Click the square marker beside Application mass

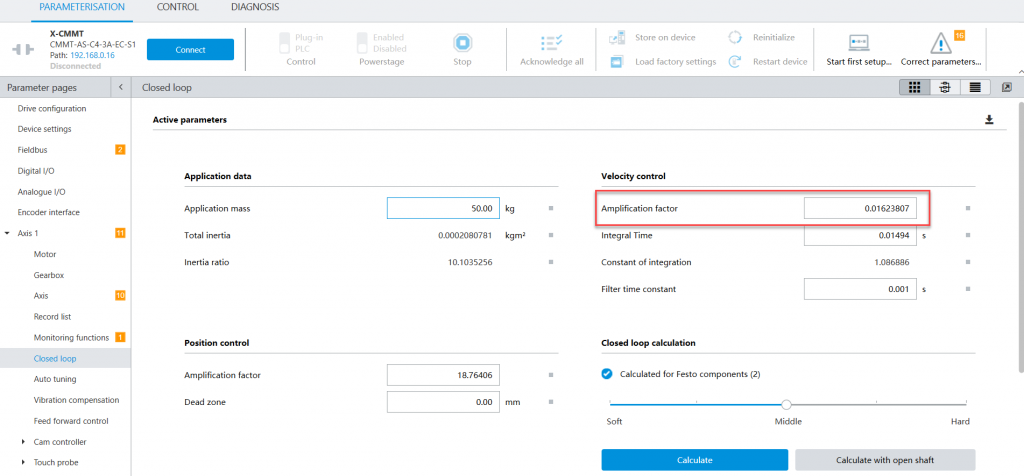tap(551, 208)
